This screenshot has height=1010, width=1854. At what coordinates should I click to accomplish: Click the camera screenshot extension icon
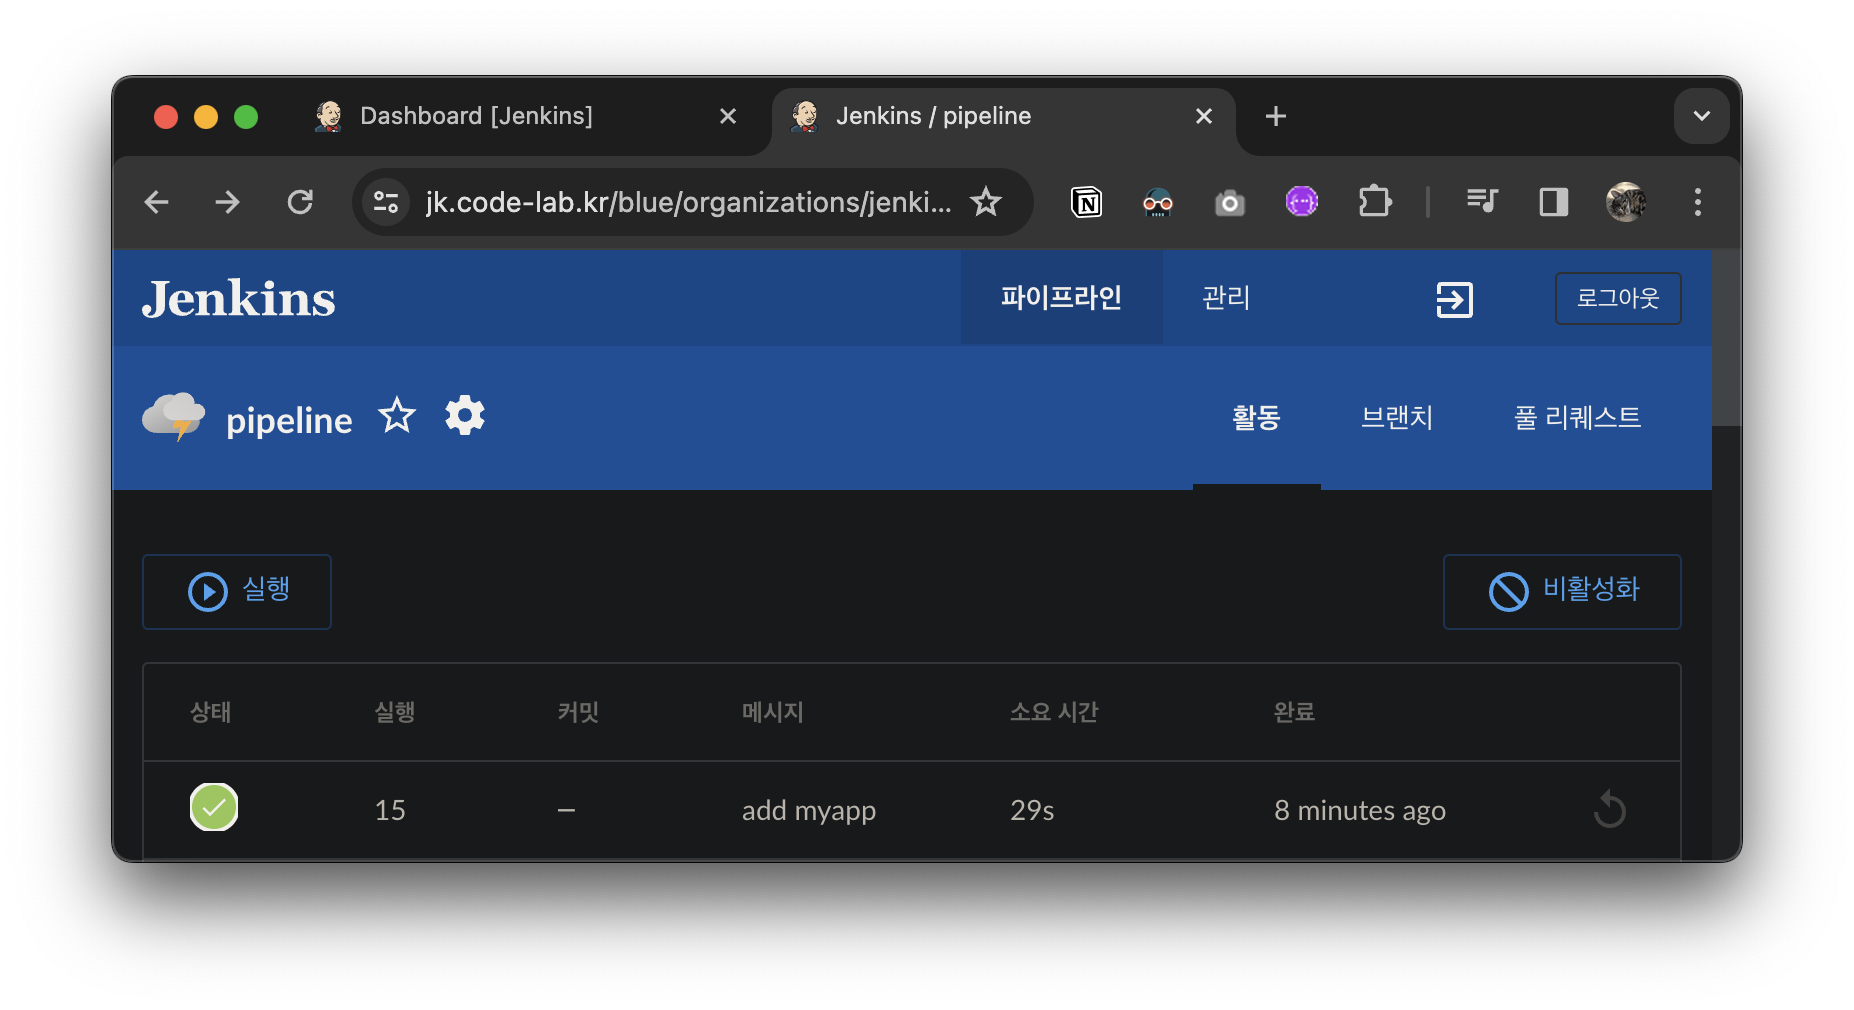[x=1230, y=203]
